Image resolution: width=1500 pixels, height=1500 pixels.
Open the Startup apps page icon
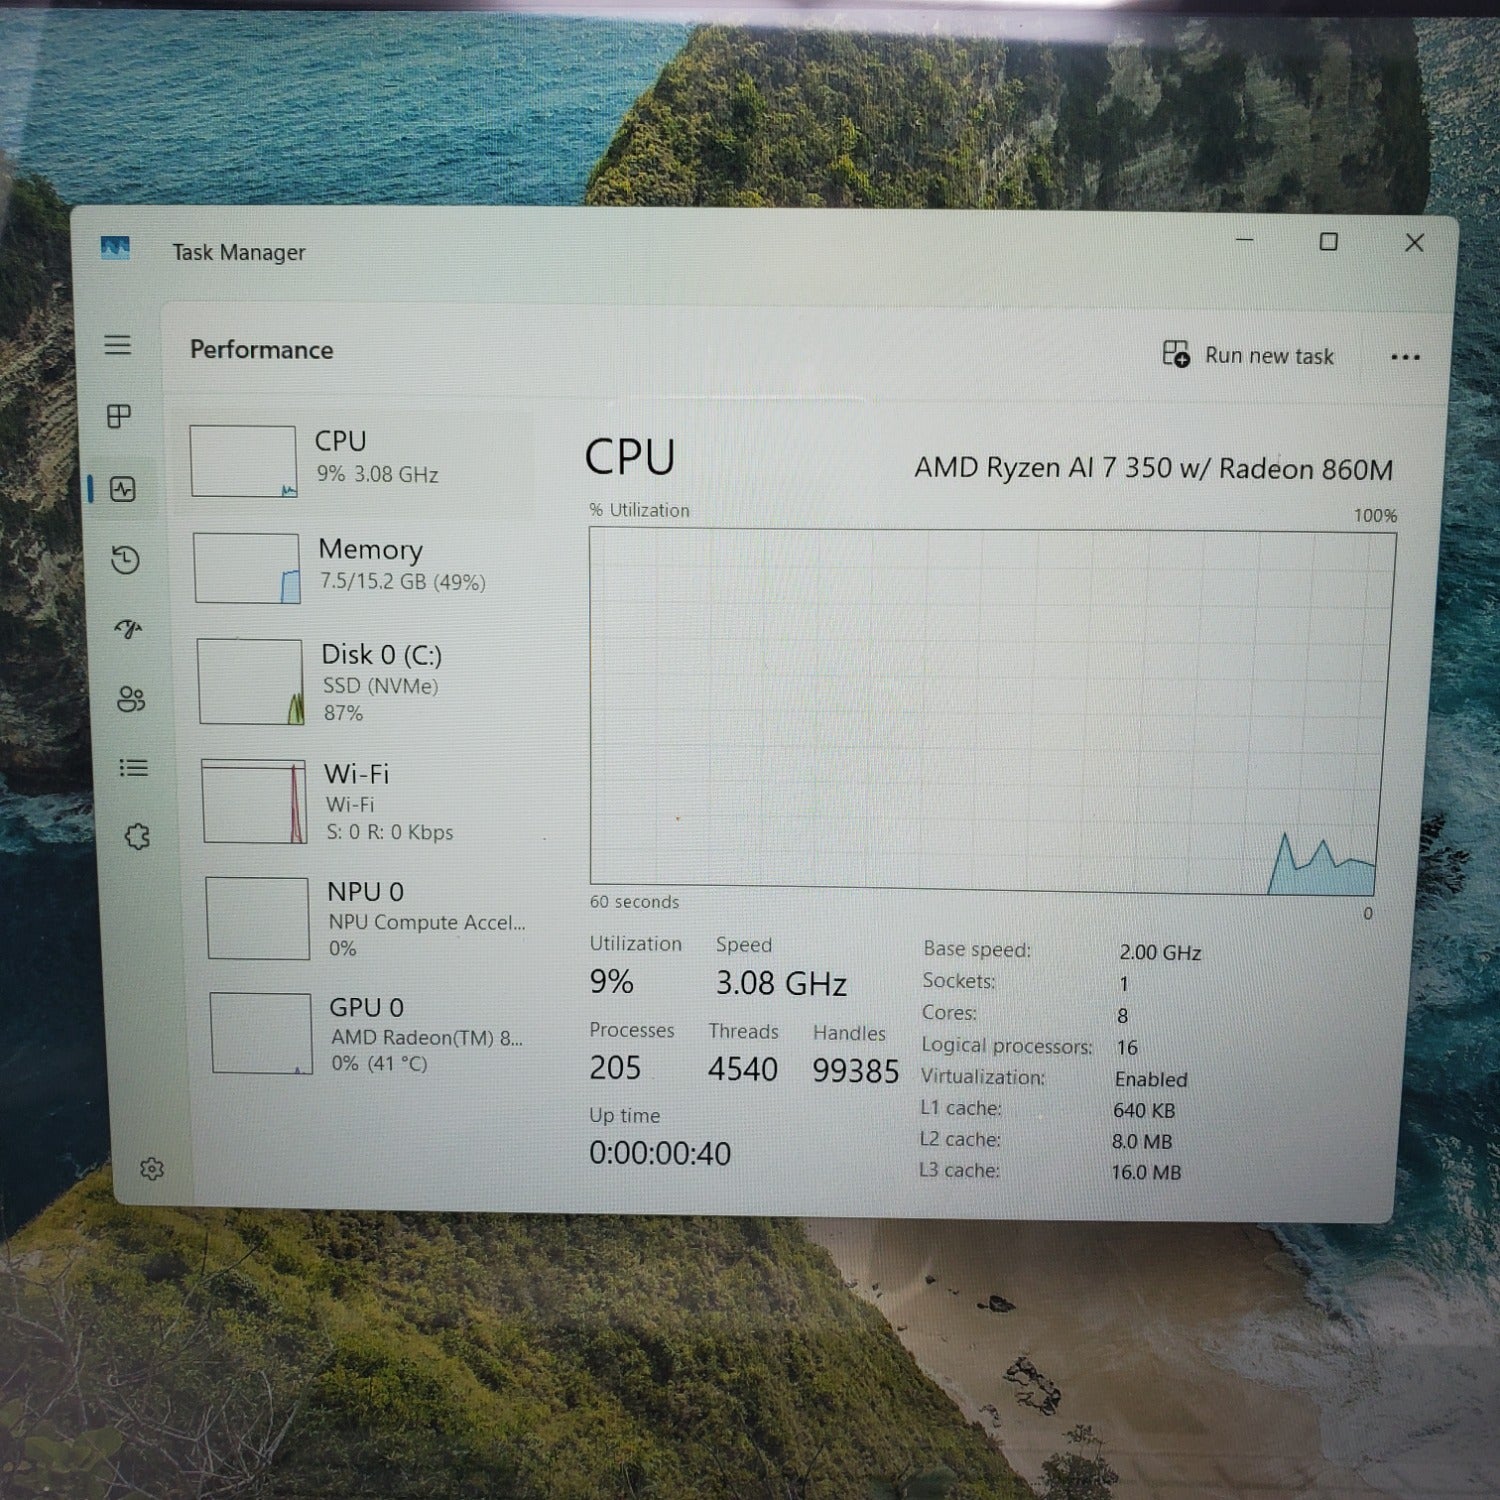pos(128,628)
